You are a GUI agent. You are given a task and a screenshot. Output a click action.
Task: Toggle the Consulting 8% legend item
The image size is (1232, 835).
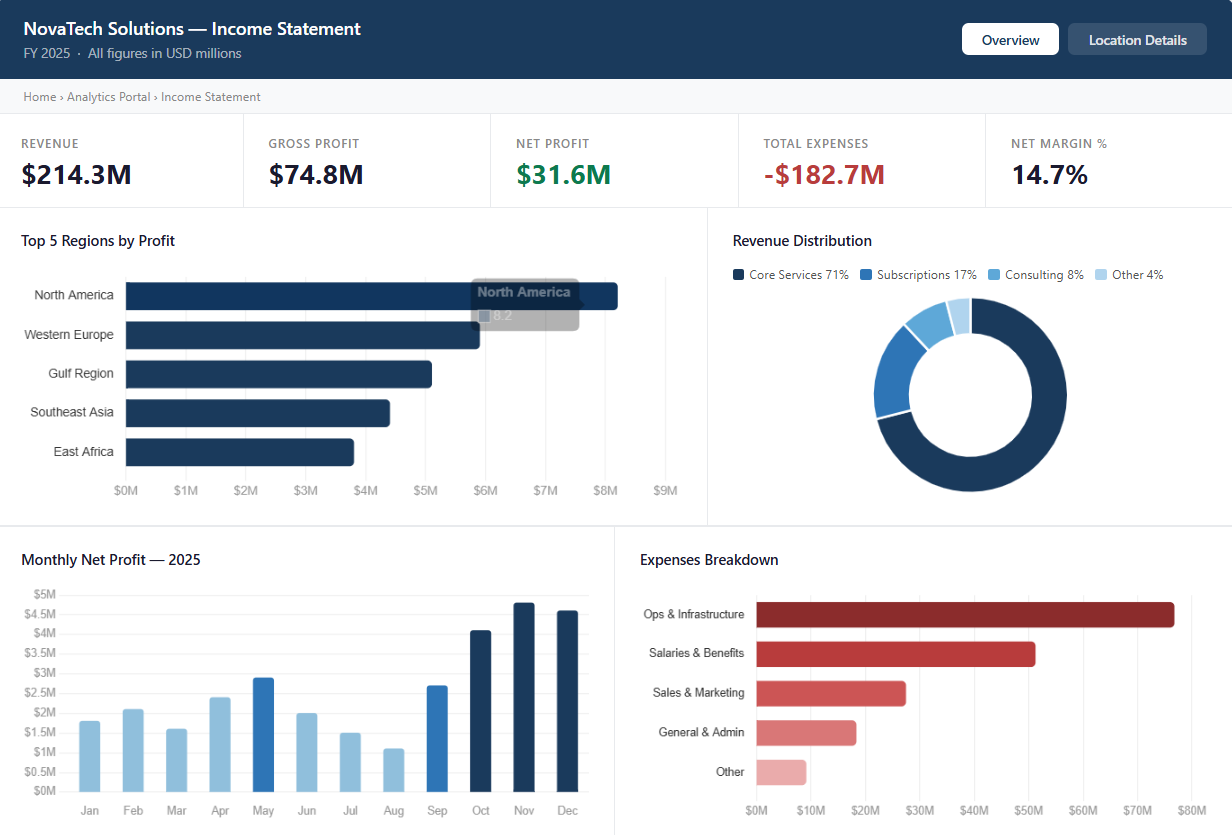point(1035,274)
